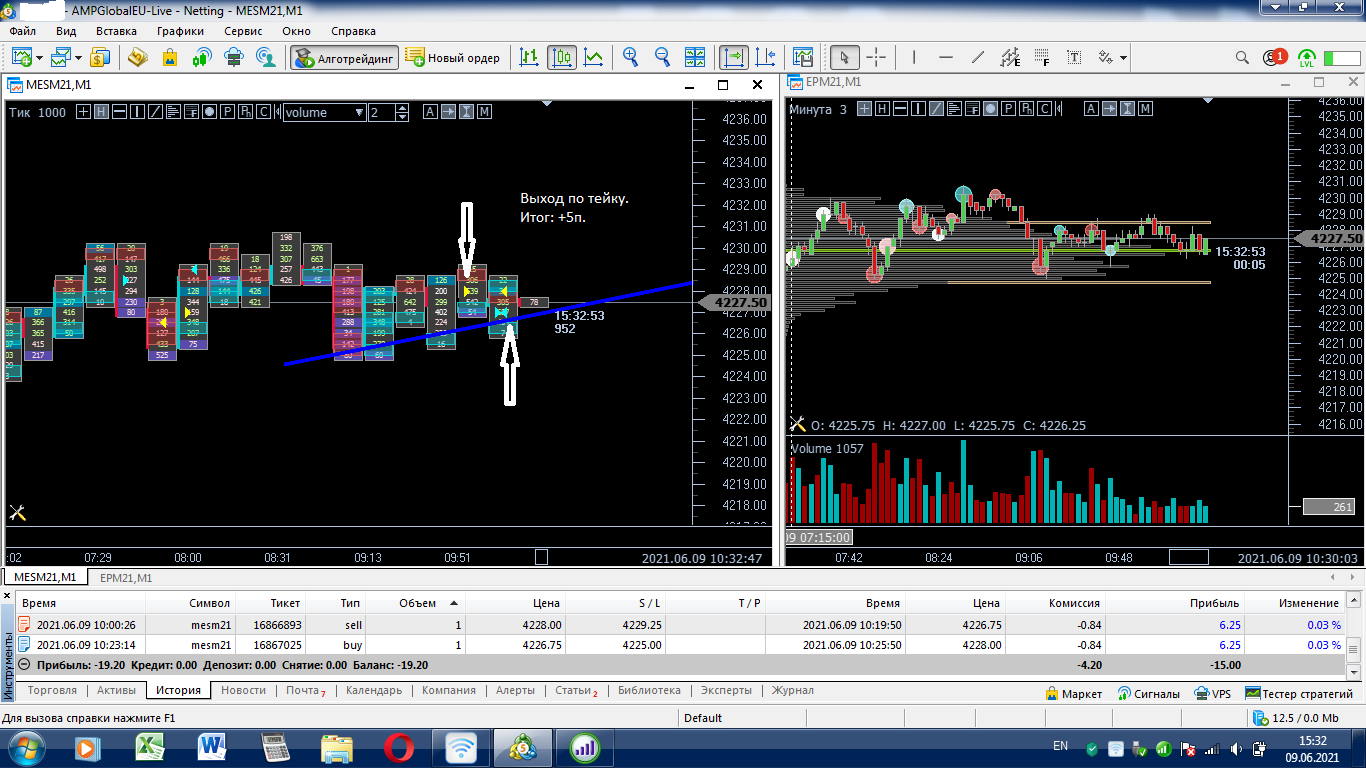This screenshot has height=768, width=1366.
Task: Select the Fibonacci retracement tool
Action: pyautogui.click(x=1043, y=57)
